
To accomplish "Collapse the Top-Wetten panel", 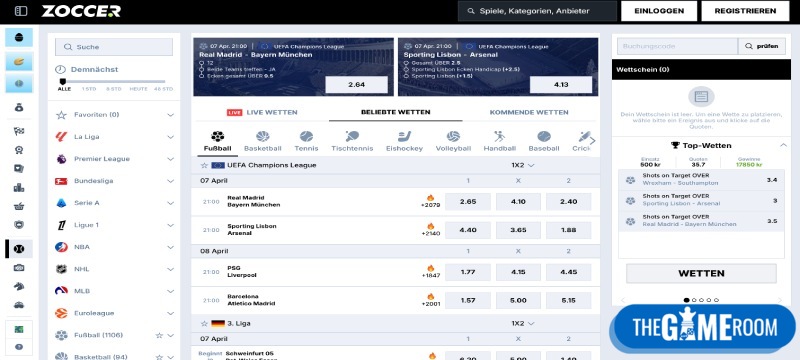I will pyautogui.click(x=783, y=145).
